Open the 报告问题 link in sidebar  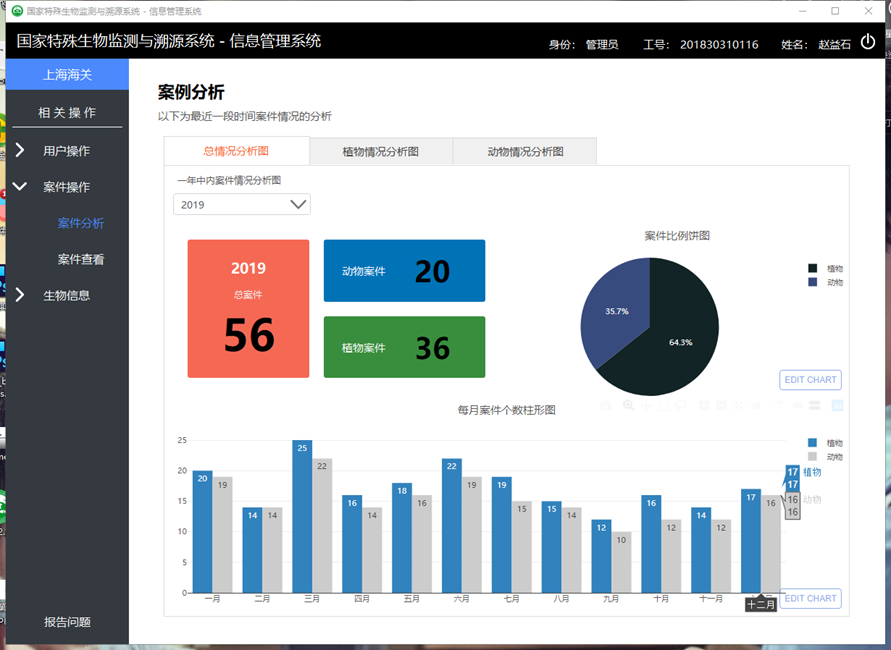point(67,622)
